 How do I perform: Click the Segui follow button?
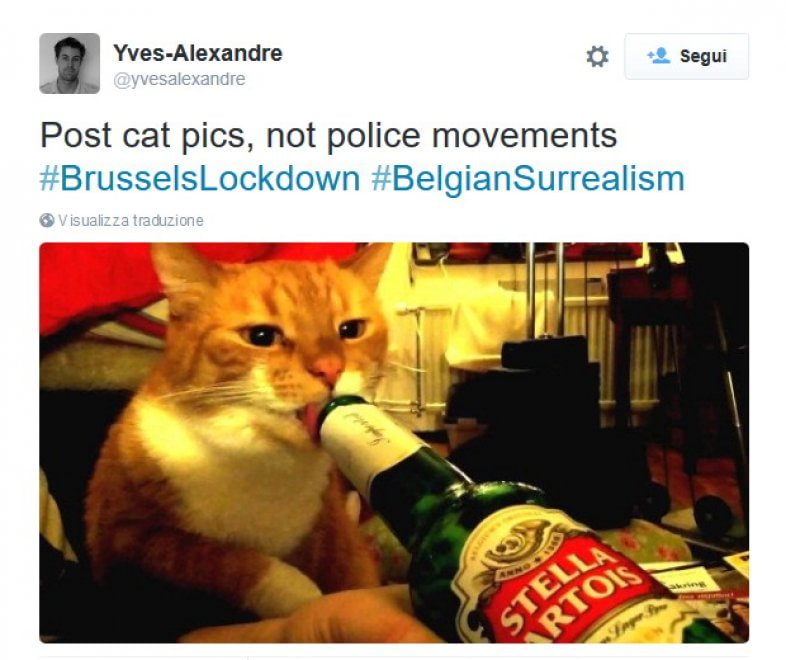pyautogui.click(x=686, y=56)
